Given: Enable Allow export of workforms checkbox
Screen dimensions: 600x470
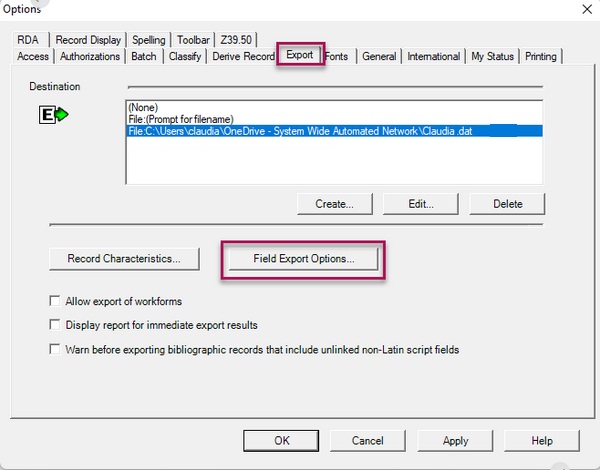Looking at the screenshot, I should click(x=55, y=301).
